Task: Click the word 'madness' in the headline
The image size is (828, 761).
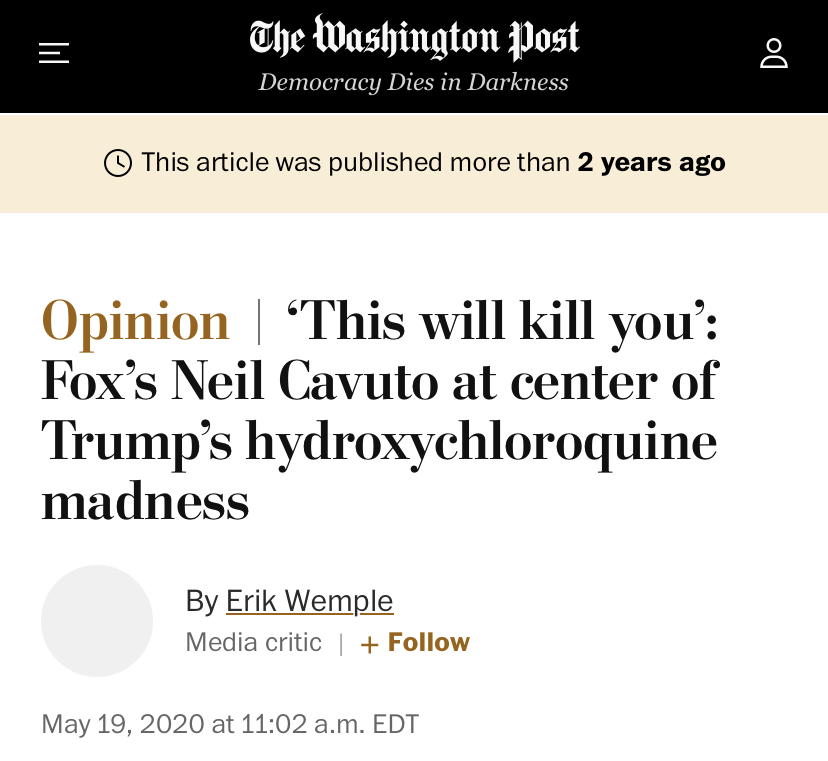Action: (x=145, y=502)
